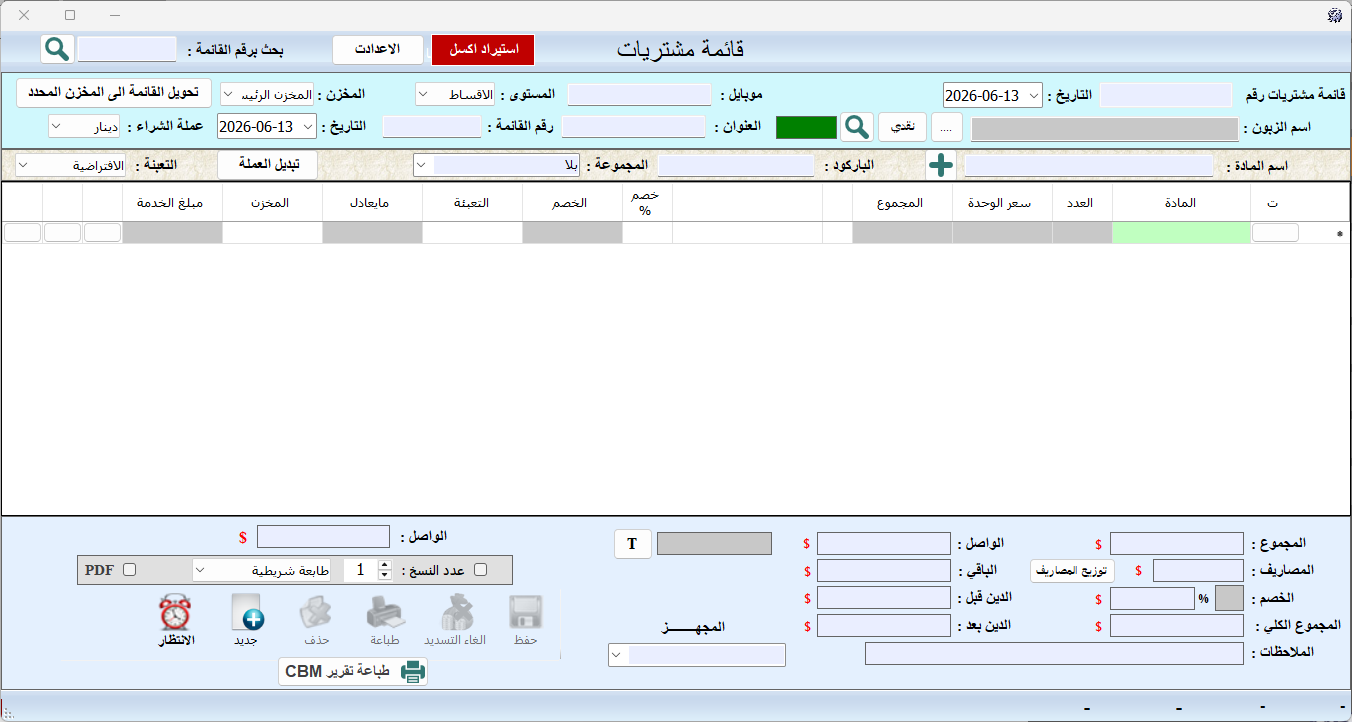Click the green color box near address

(x=806, y=127)
